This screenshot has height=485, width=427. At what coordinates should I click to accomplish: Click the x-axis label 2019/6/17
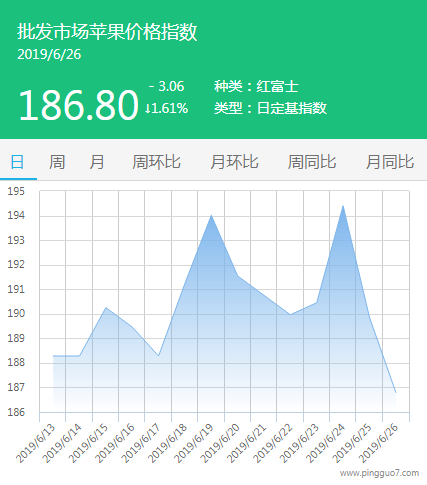pyautogui.click(x=141, y=443)
